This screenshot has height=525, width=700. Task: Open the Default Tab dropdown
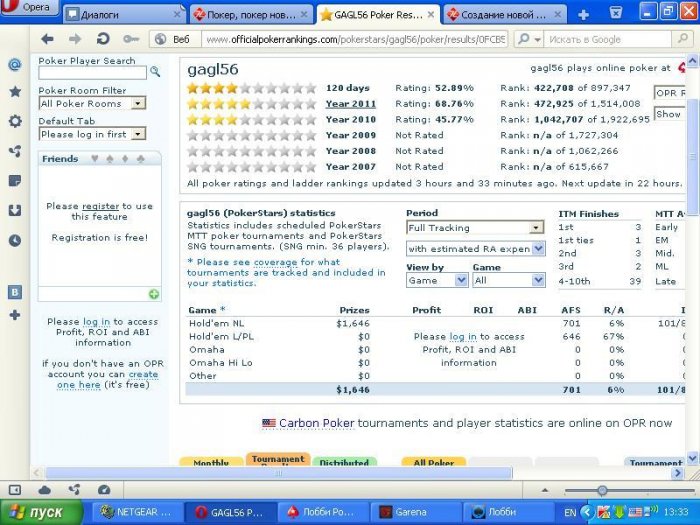[x=92, y=134]
